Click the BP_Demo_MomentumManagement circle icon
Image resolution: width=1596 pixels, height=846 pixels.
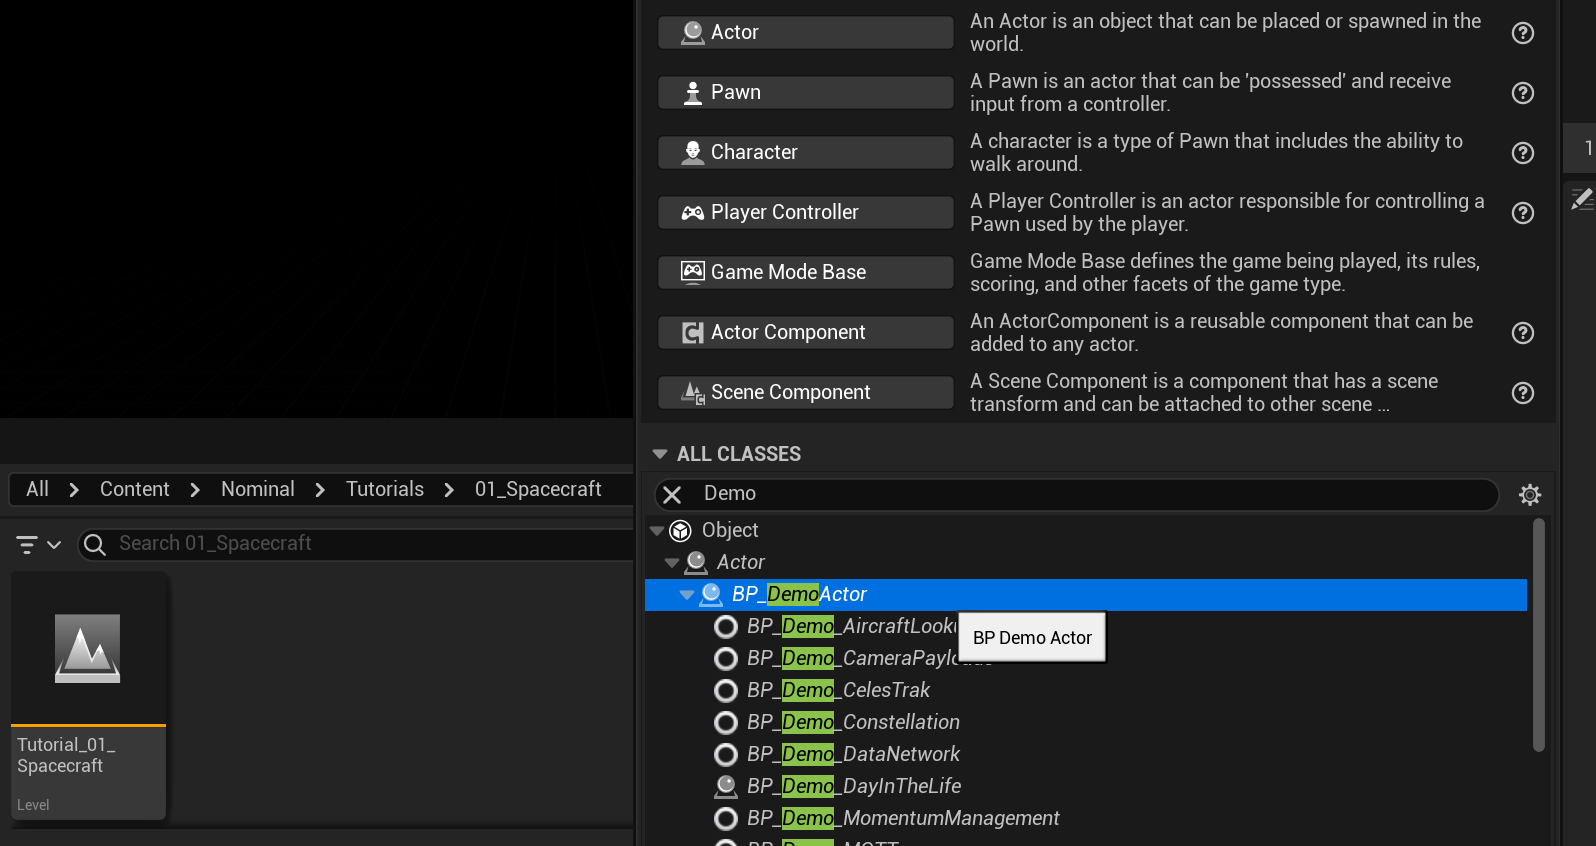point(726,819)
